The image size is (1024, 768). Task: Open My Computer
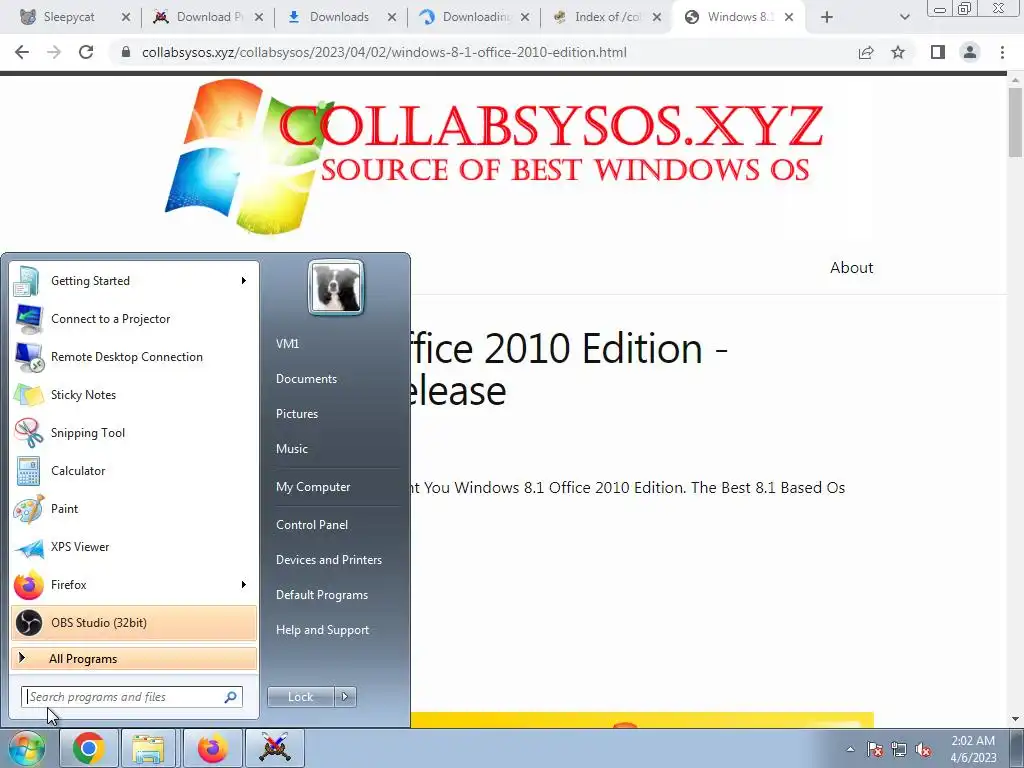pyautogui.click(x=313, y=487)
